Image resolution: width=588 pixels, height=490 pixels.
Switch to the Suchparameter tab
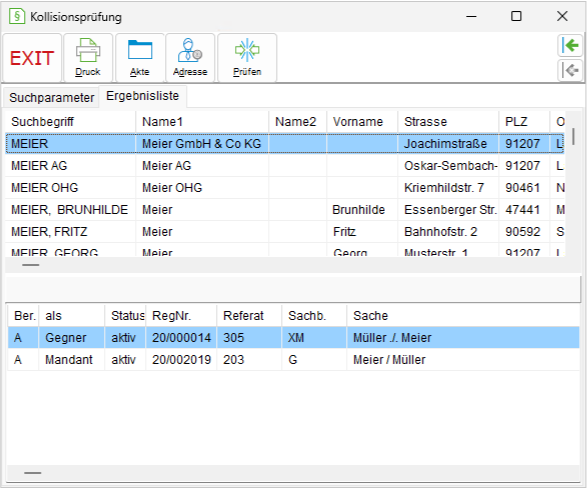point(51,98)
